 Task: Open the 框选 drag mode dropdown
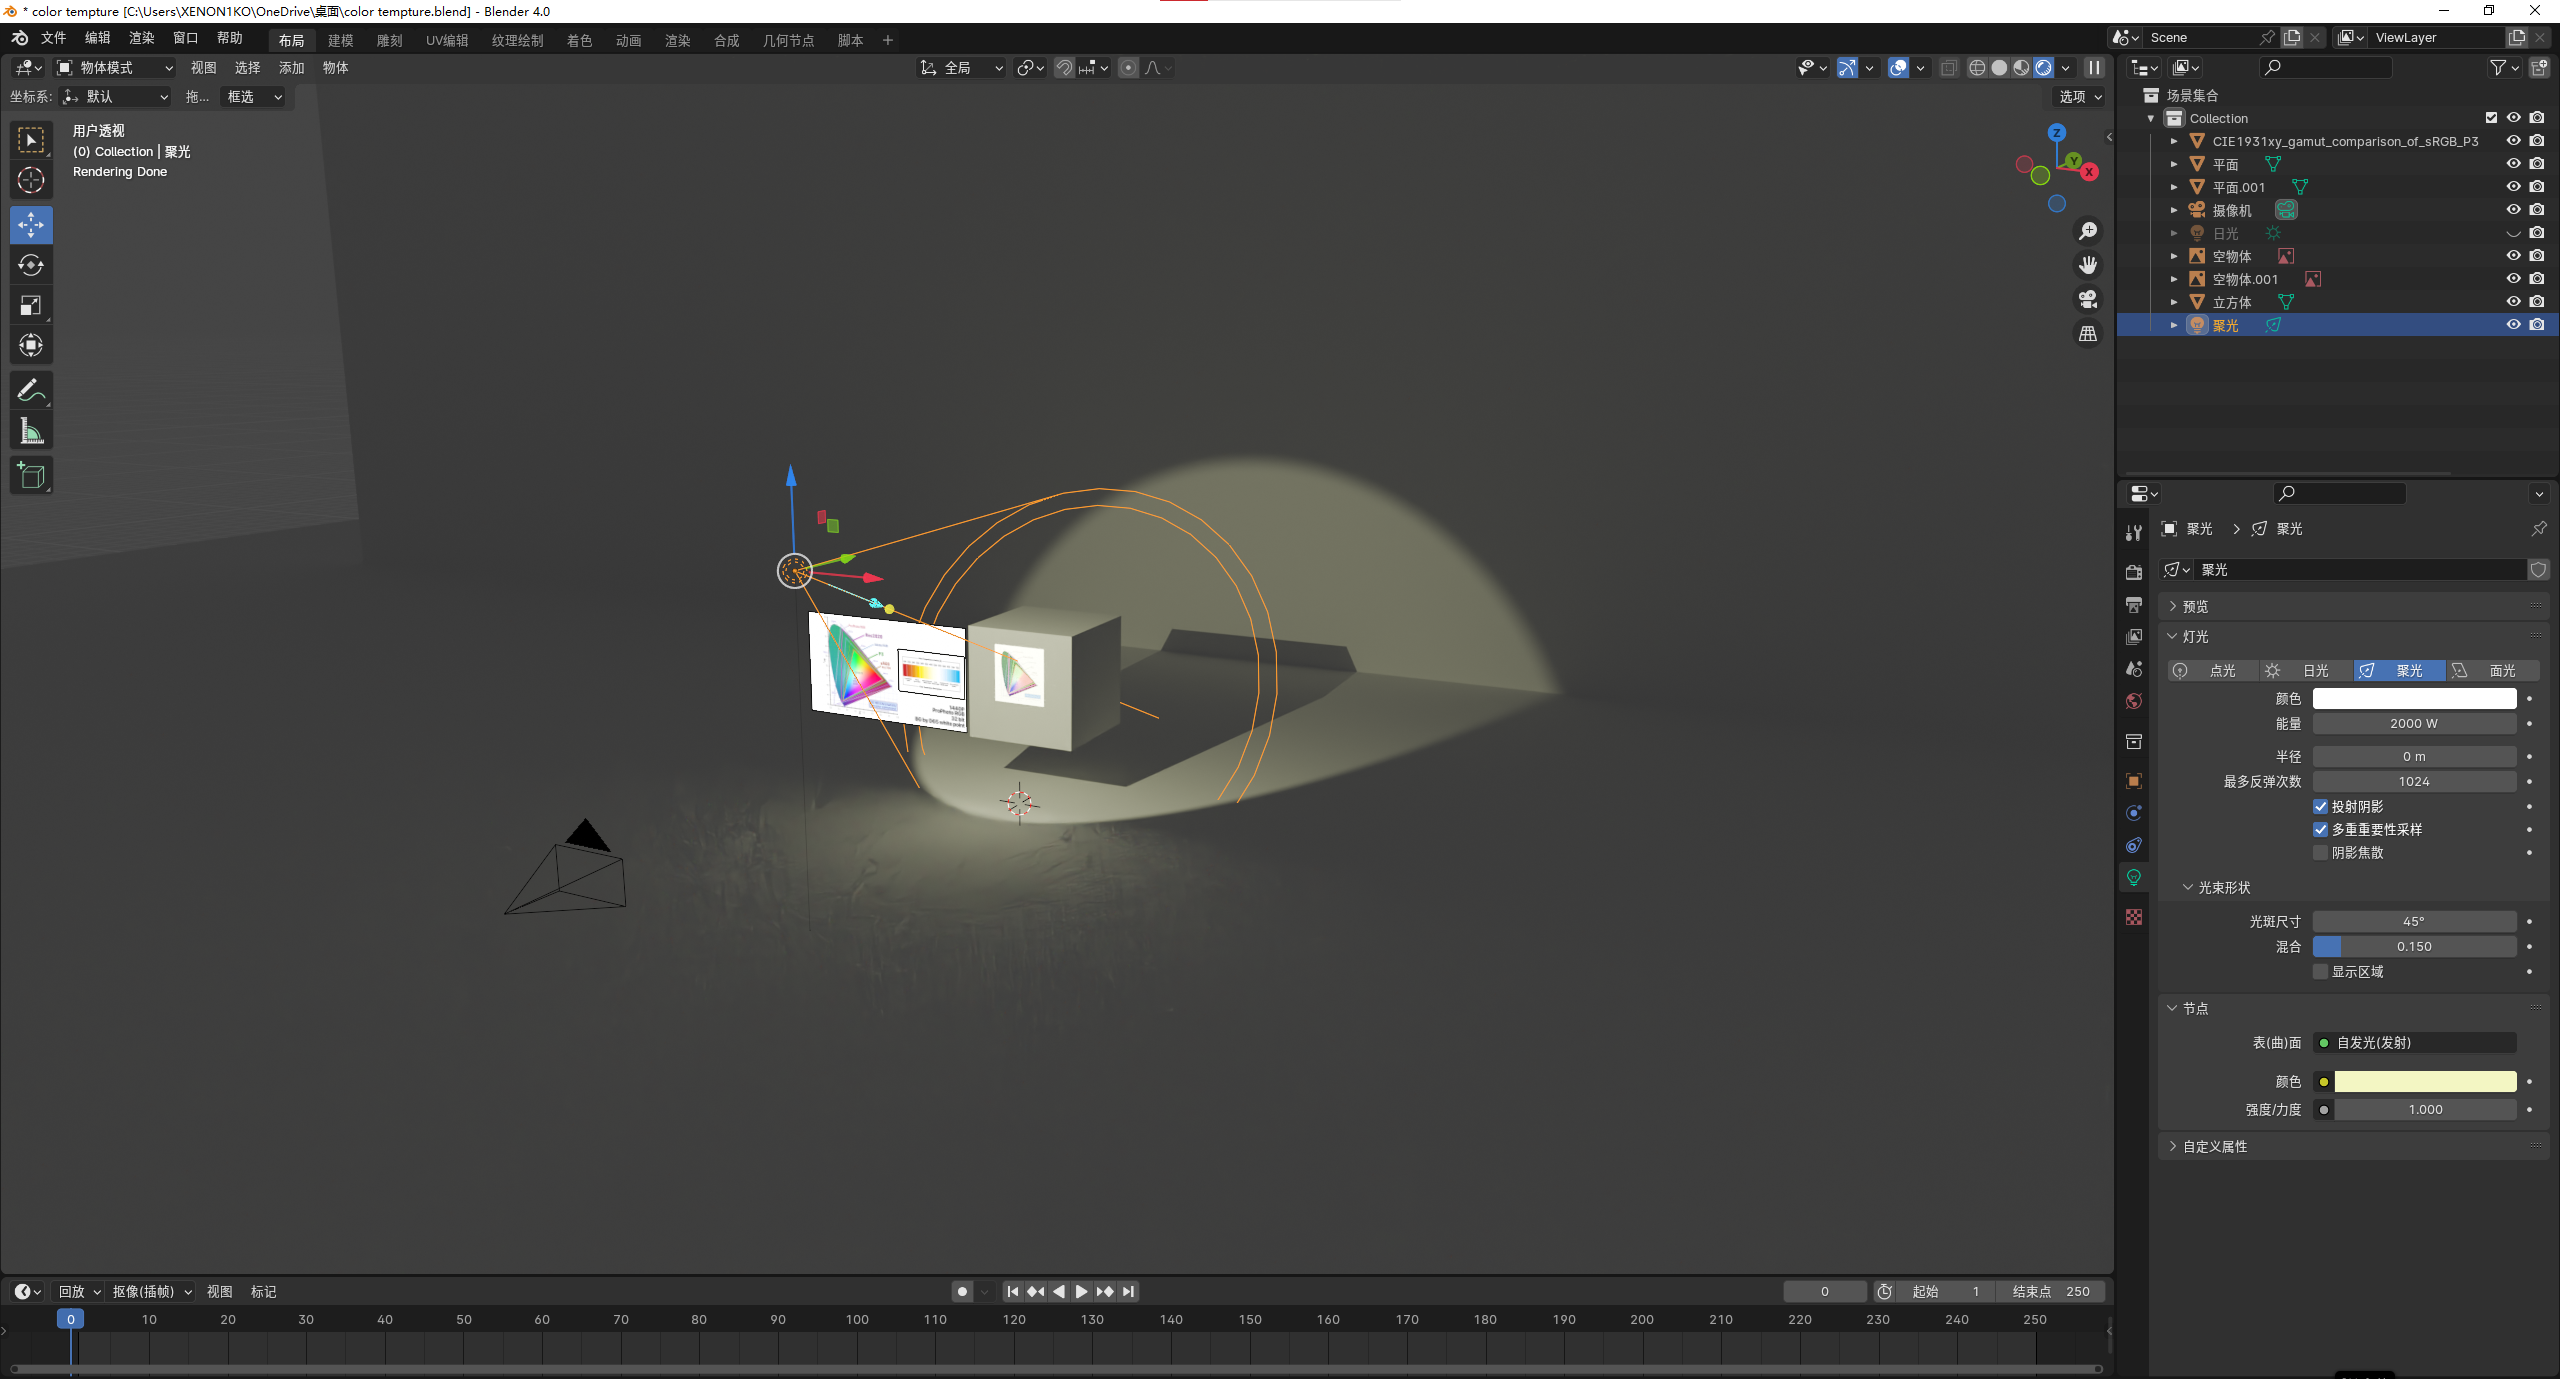coord(254,97)
